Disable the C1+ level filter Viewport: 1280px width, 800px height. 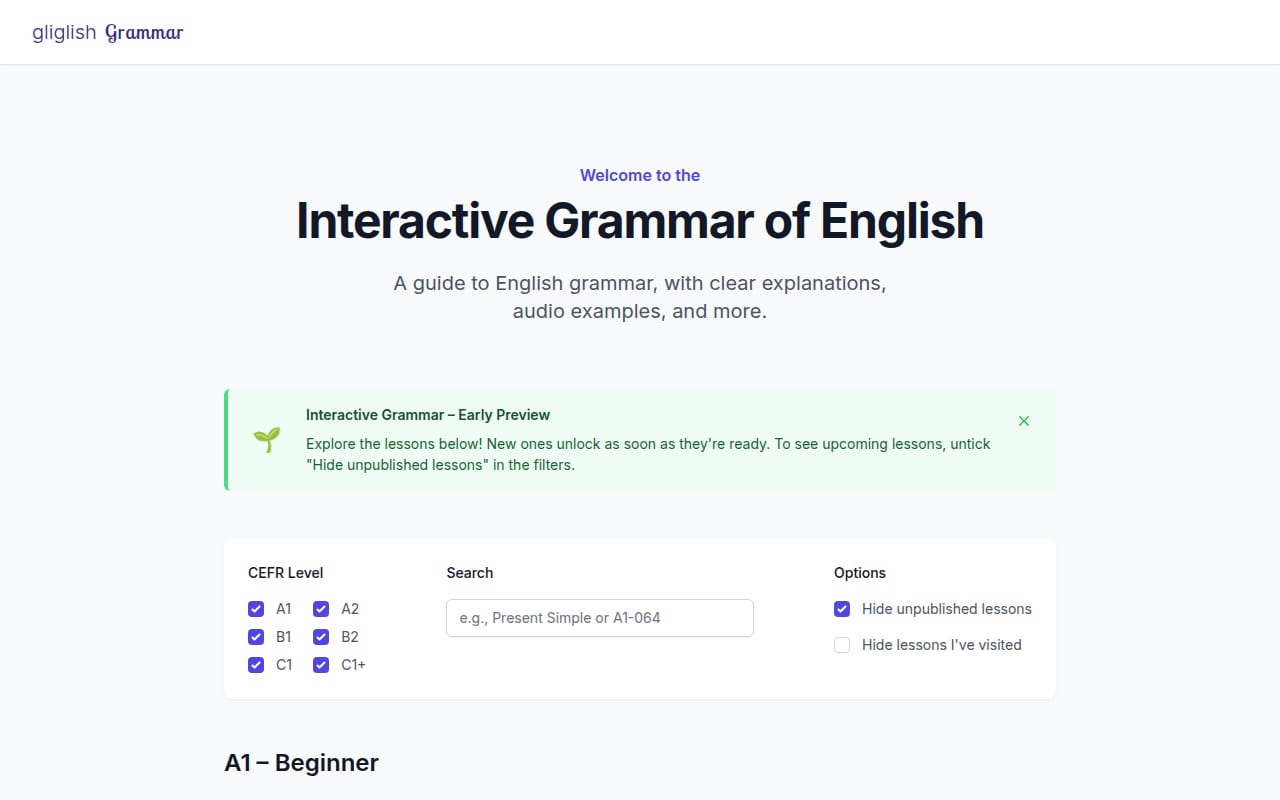click(x=321, y=665)
